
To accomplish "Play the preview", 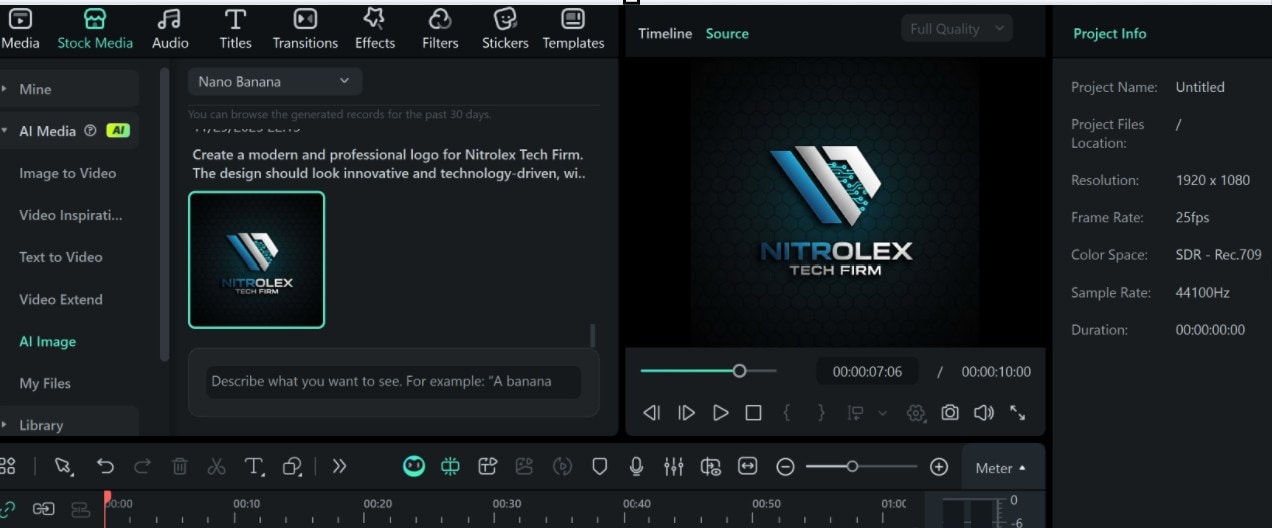I will (x=720, y=413).
